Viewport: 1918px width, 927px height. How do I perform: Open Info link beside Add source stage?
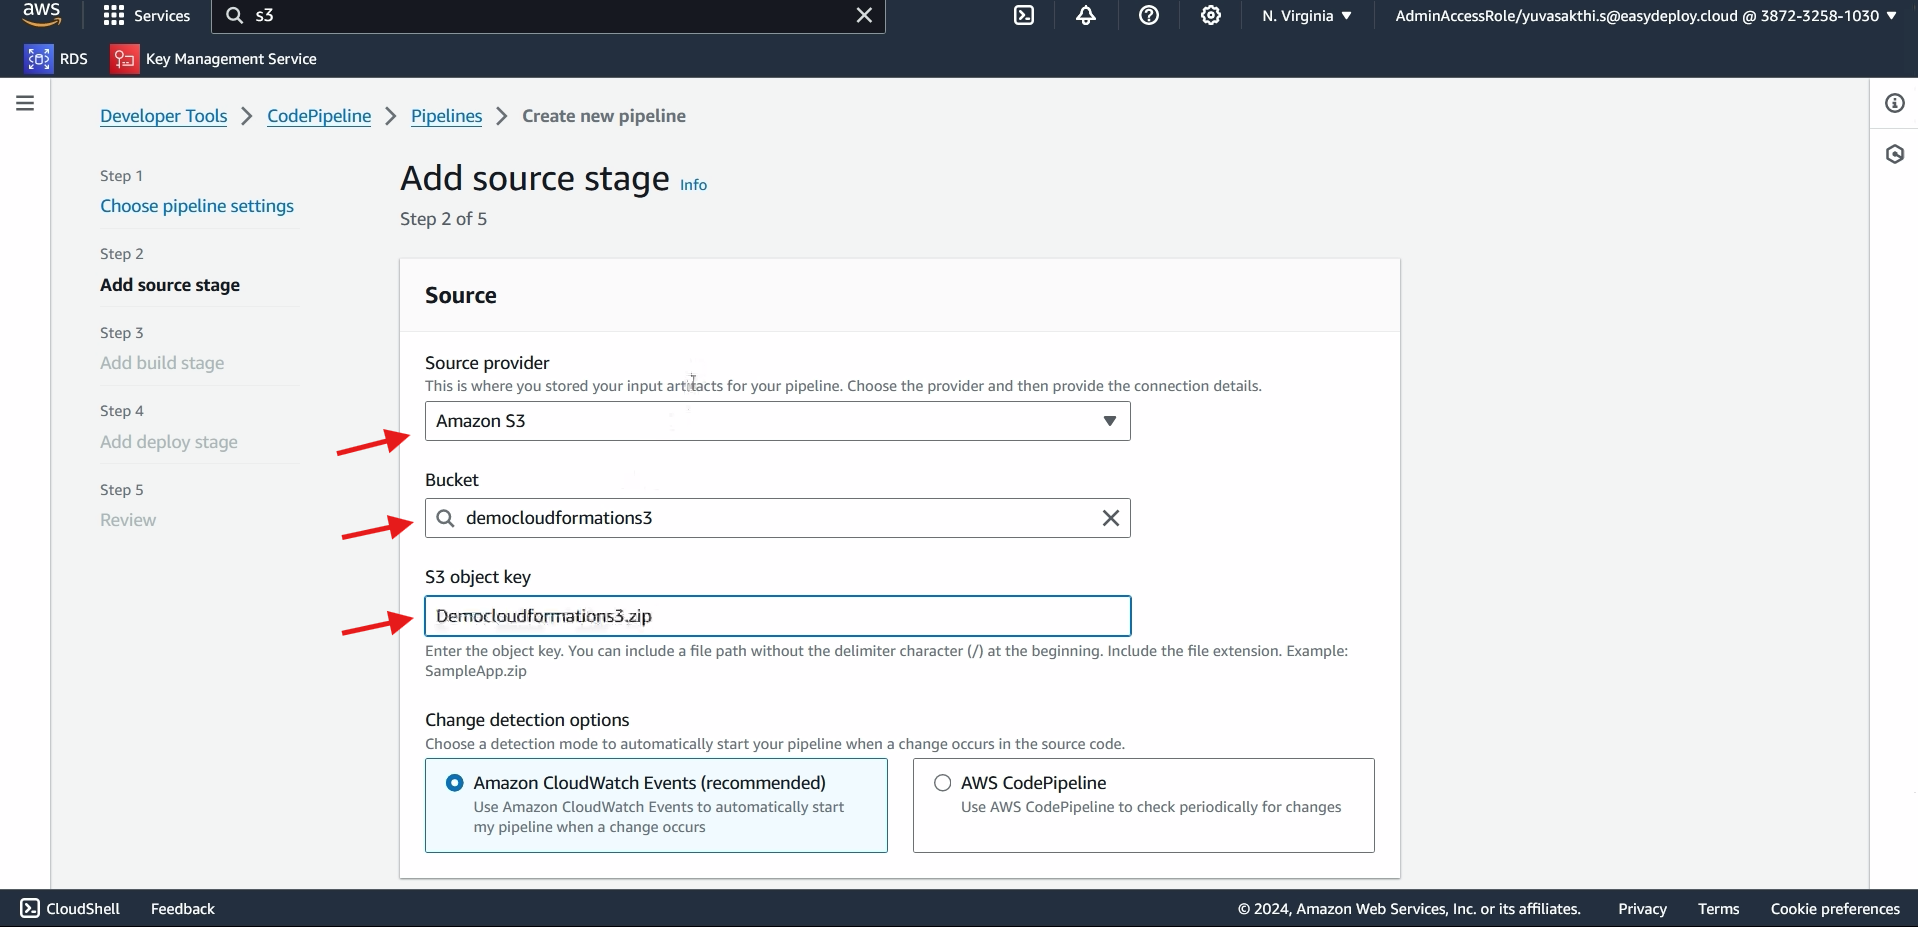pos(694,185)
